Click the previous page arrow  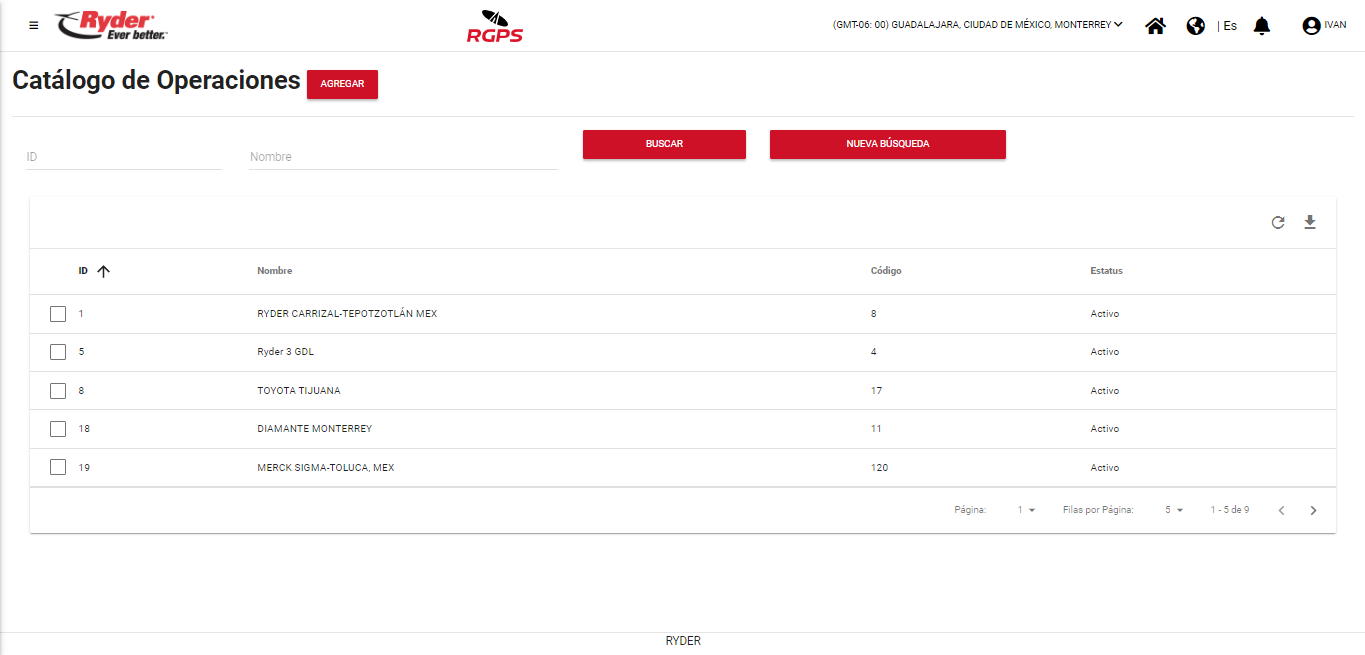click(1281, 510)
